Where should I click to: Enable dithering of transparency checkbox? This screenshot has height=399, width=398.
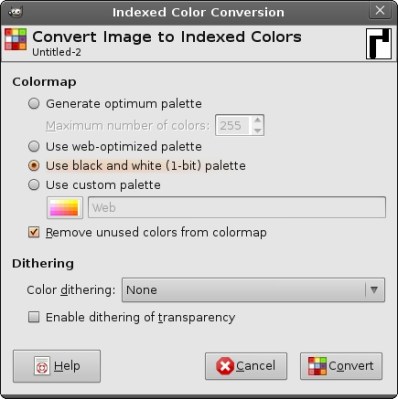[34, 317]
